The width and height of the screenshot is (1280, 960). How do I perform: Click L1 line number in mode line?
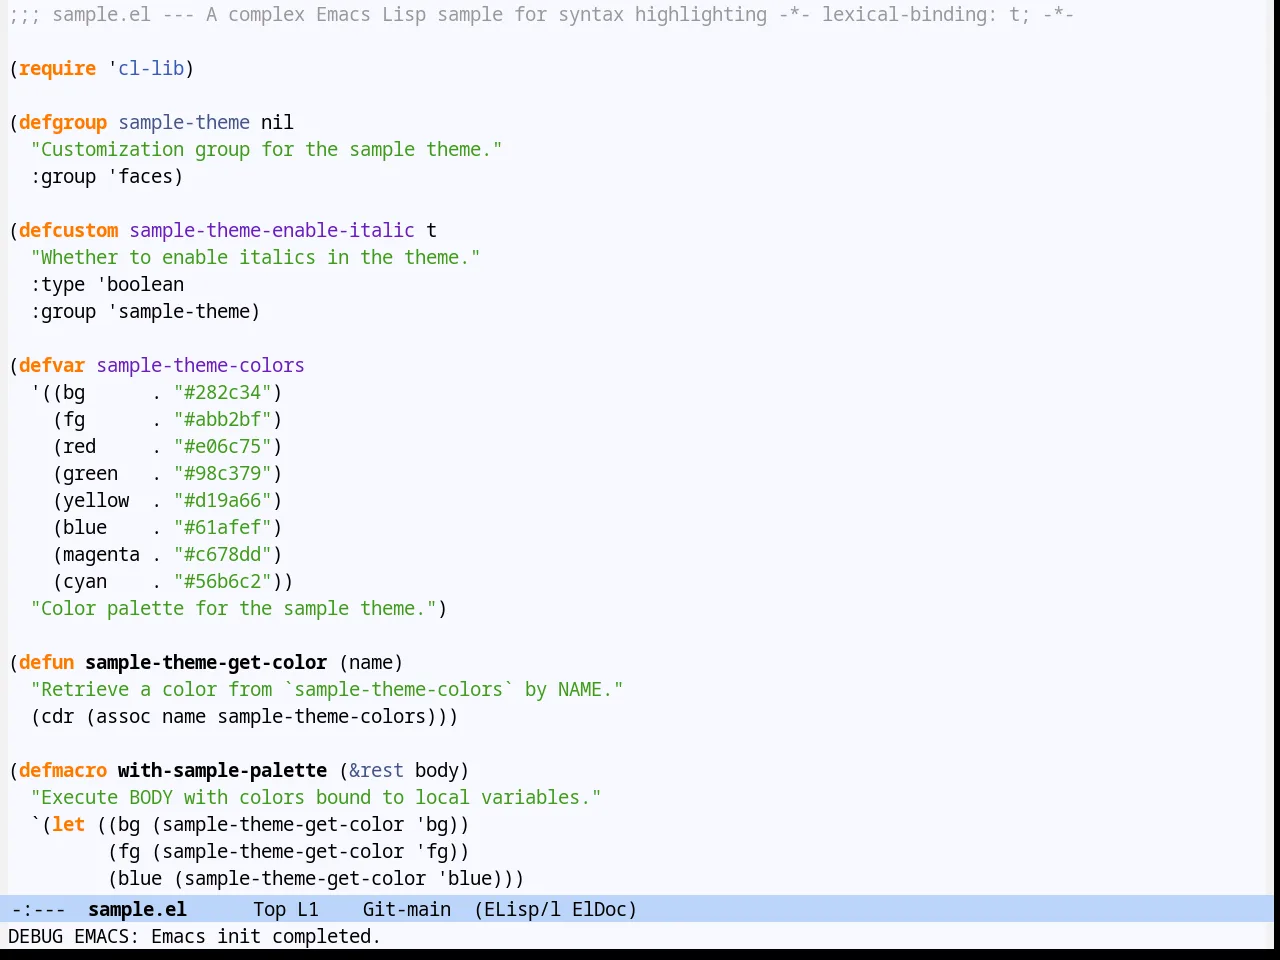pos(308,909)
